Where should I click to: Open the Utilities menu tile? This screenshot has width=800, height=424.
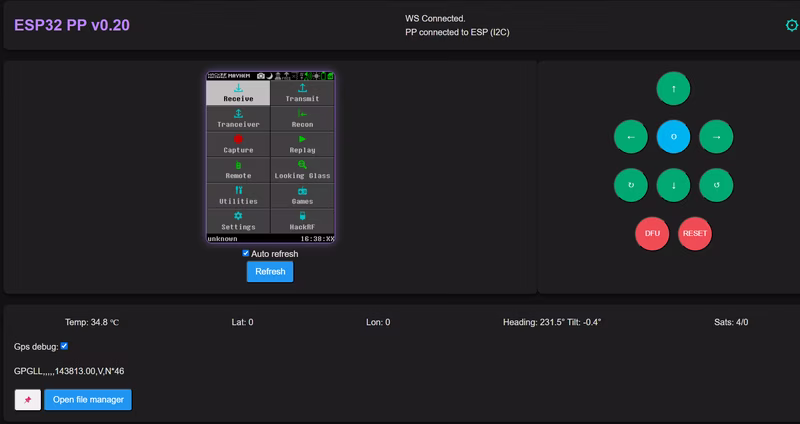[238, 195]
